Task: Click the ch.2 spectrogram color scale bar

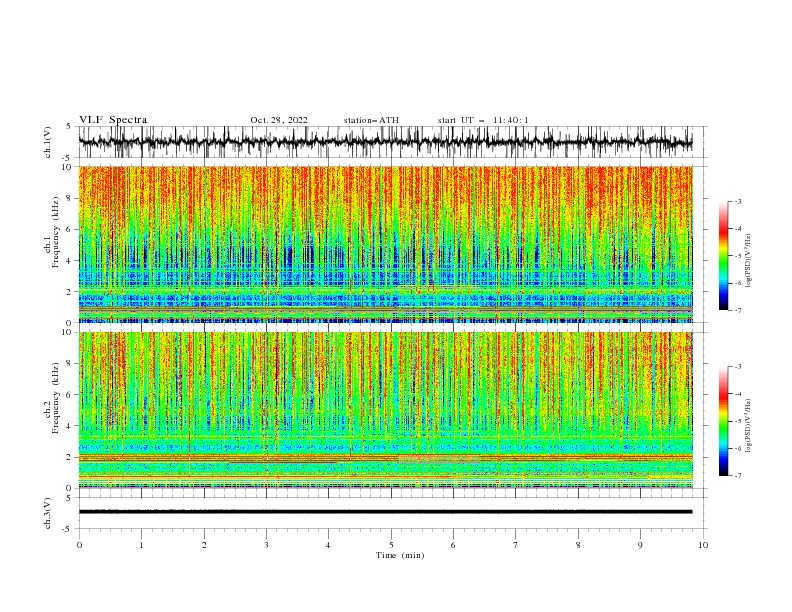Action: pyautogui.click(x=724, y=421)
